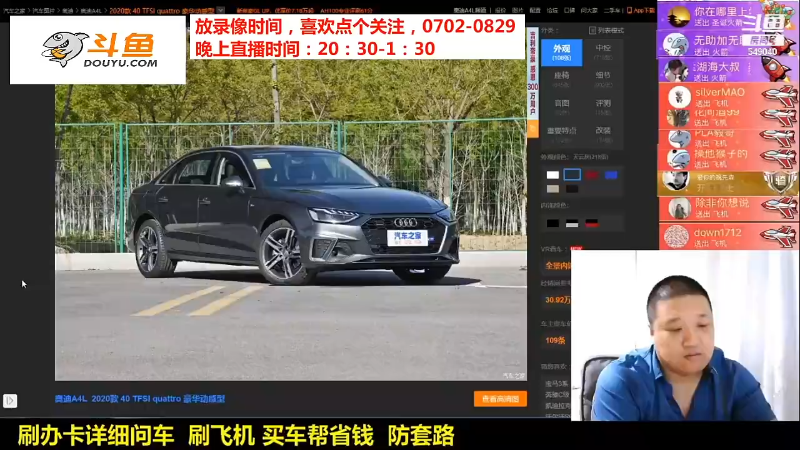Viewport: 800px width, 450px height.
Task: Open the 全景内 VR panorama link
Action: [558, 266]
